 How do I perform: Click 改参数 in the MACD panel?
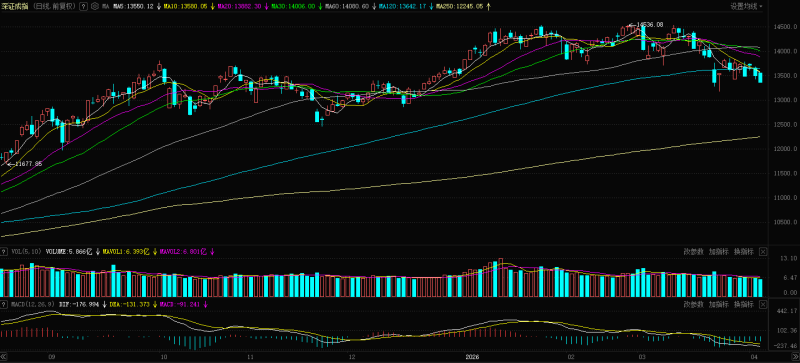(694, 304)
